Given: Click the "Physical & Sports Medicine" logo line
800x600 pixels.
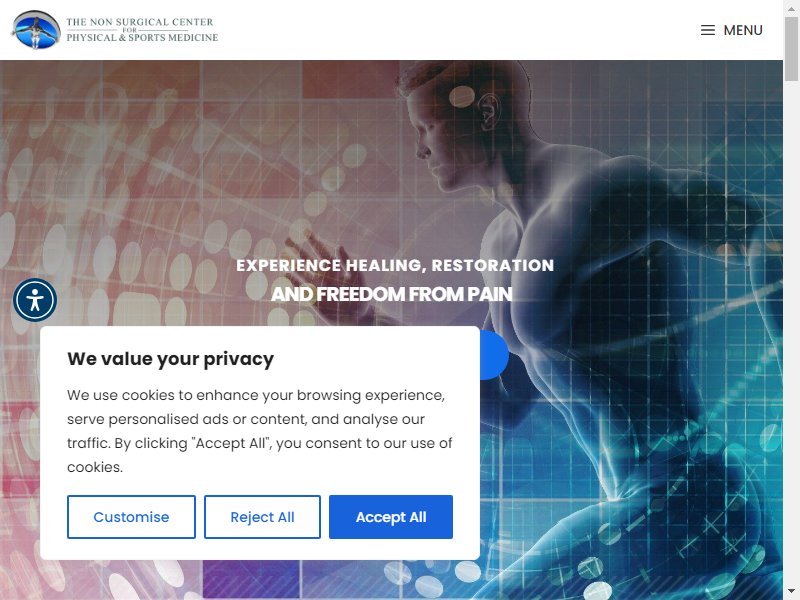Looking at the screenshot, I should pos(142,38).
